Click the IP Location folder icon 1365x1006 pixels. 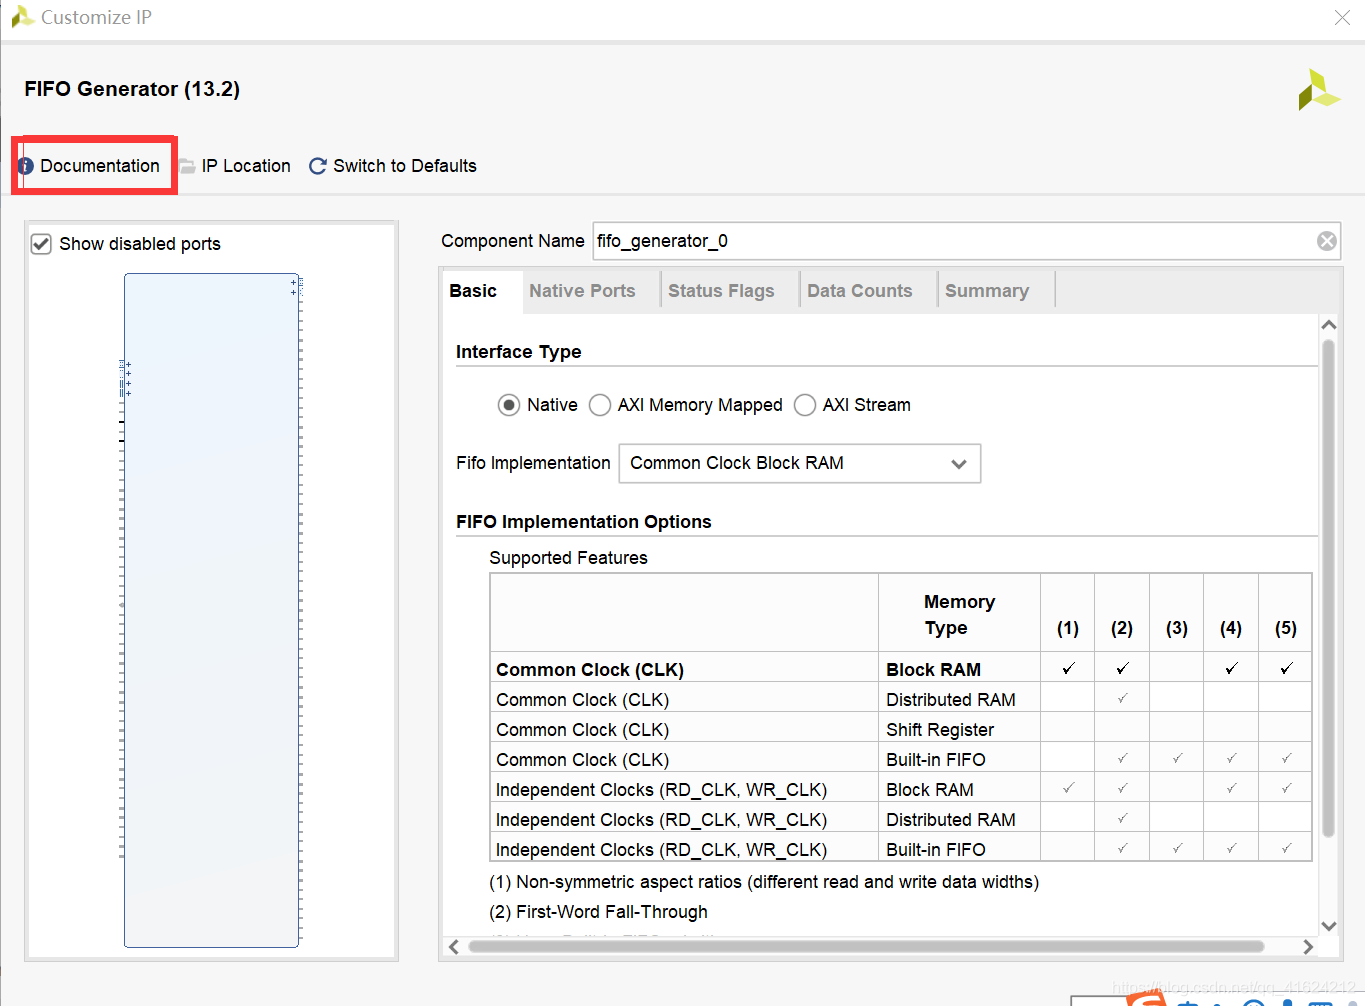coord(187,166)
